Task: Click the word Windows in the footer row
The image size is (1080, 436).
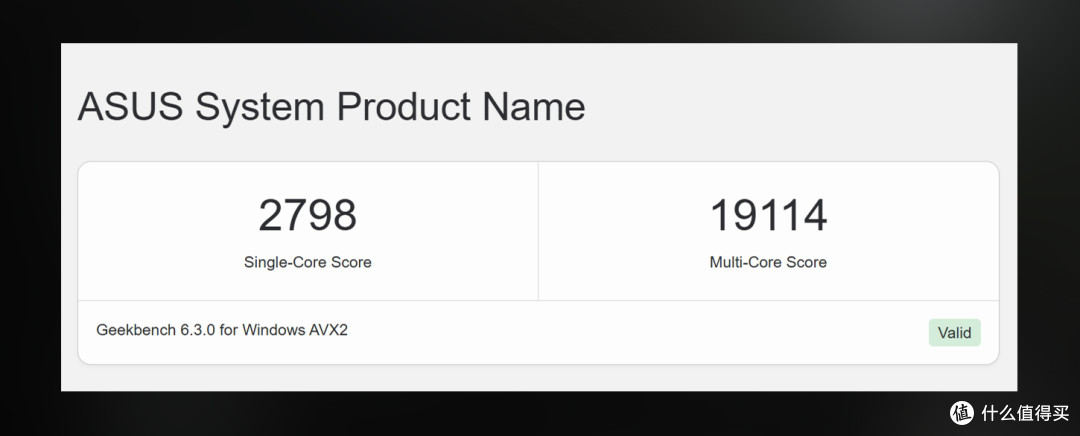Action: (273, 330)
